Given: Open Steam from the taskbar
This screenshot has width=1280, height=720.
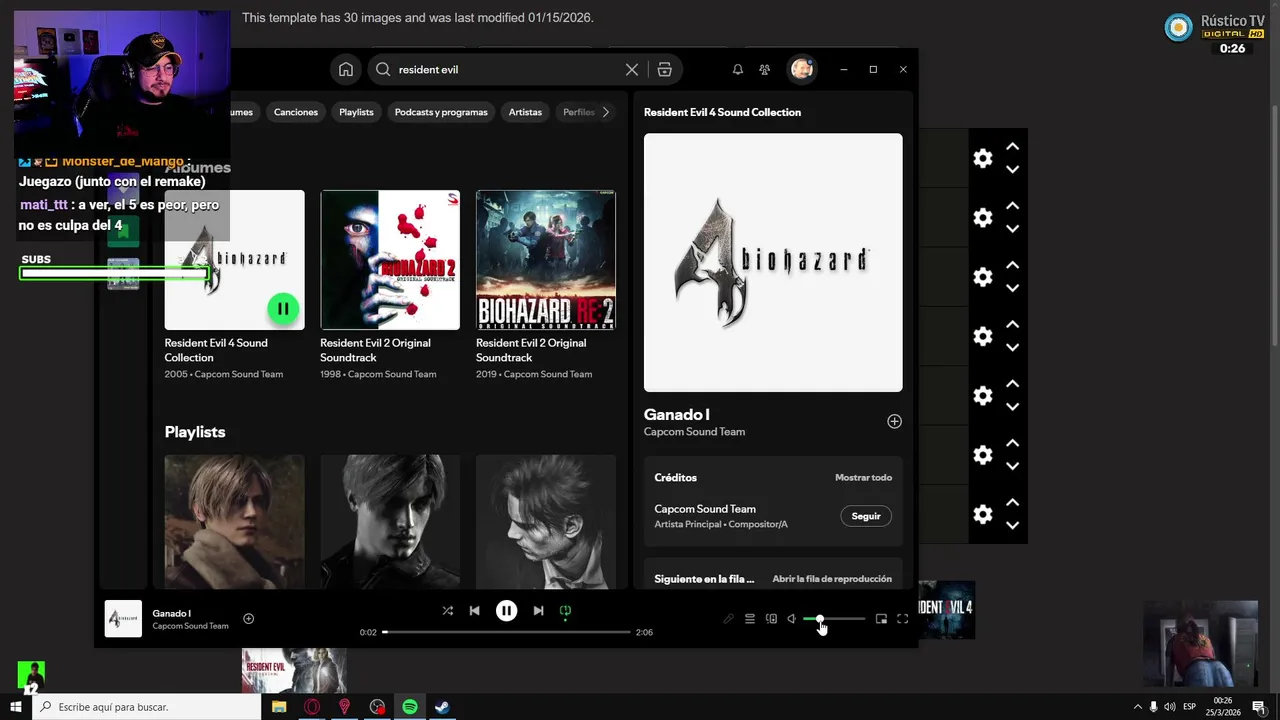Looking at the screenshot, I should point(442,707).
